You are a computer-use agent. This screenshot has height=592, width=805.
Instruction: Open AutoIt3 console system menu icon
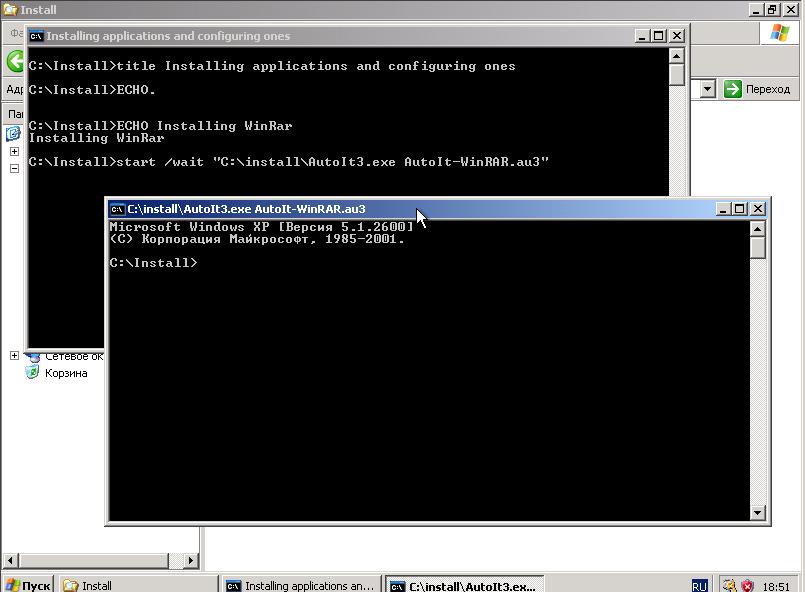(x=118, y=209)
